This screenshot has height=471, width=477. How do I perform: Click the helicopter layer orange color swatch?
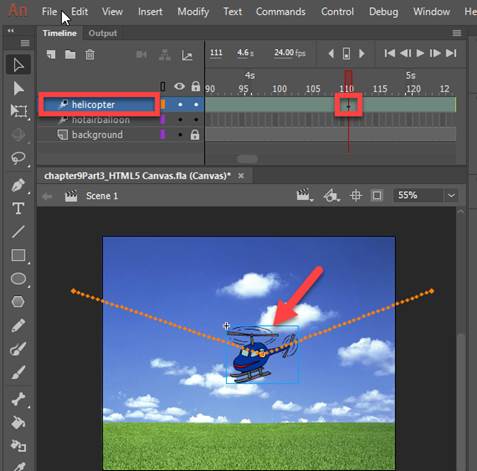(x=163, y=104)
